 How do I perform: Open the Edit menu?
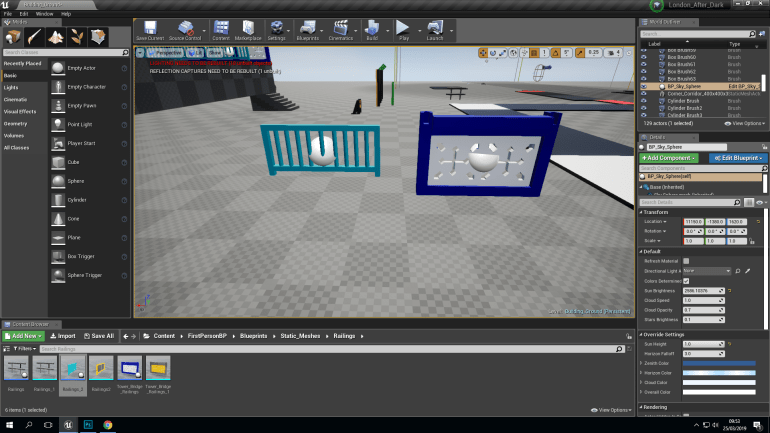click(24, 14)
